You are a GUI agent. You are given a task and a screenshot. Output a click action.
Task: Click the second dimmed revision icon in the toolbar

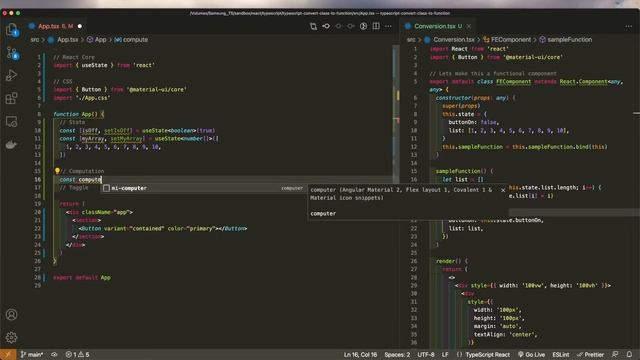pyautogui.click(x=351, y=26)
